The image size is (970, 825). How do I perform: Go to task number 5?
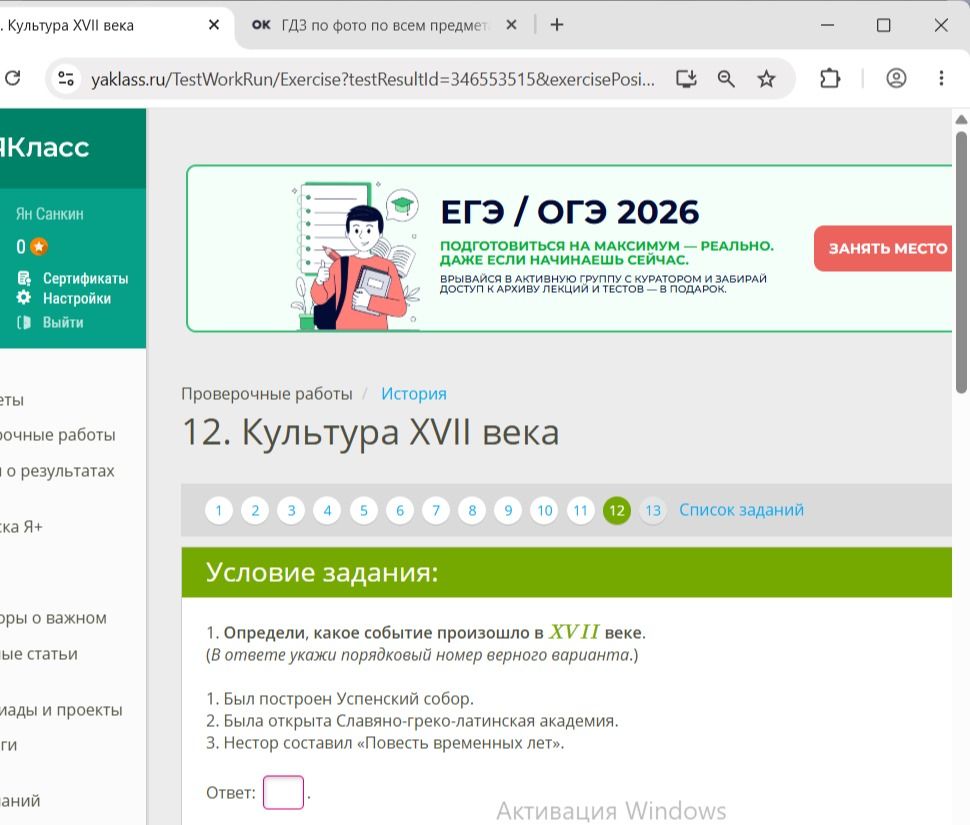[x=364, y=511]
